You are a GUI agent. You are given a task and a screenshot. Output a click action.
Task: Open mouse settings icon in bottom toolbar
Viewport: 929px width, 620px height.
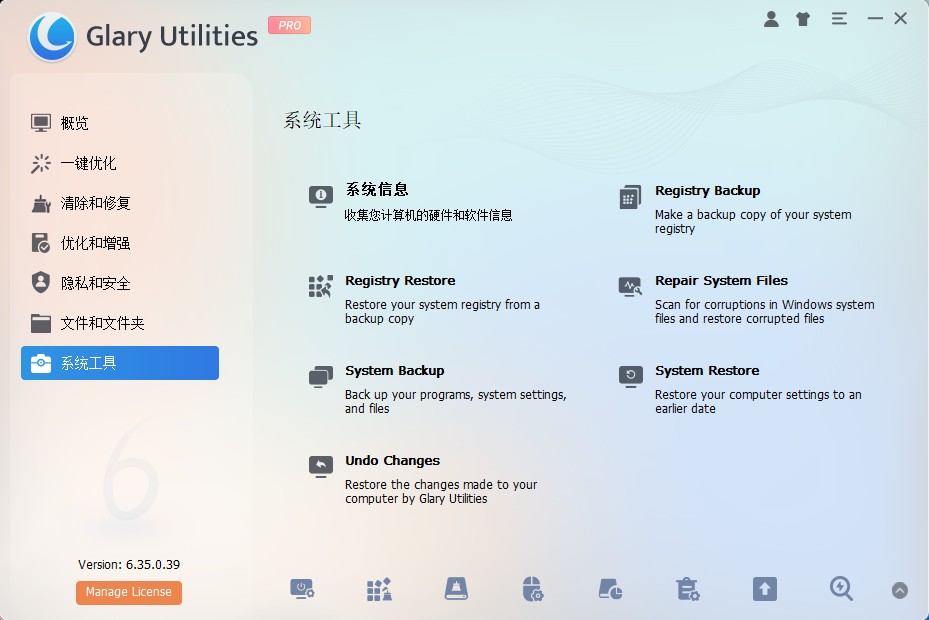point(533,589)
